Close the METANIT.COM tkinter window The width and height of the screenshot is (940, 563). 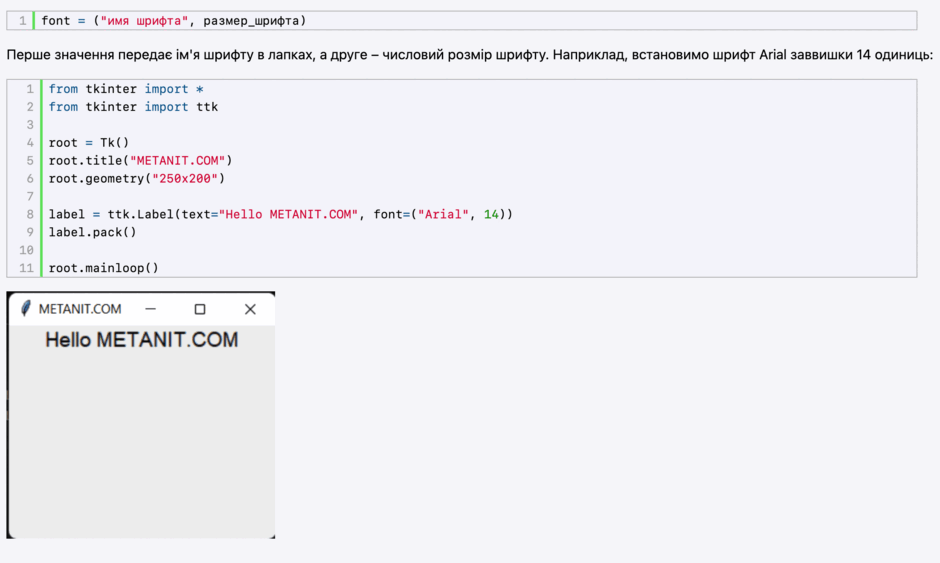pos(250,309)
